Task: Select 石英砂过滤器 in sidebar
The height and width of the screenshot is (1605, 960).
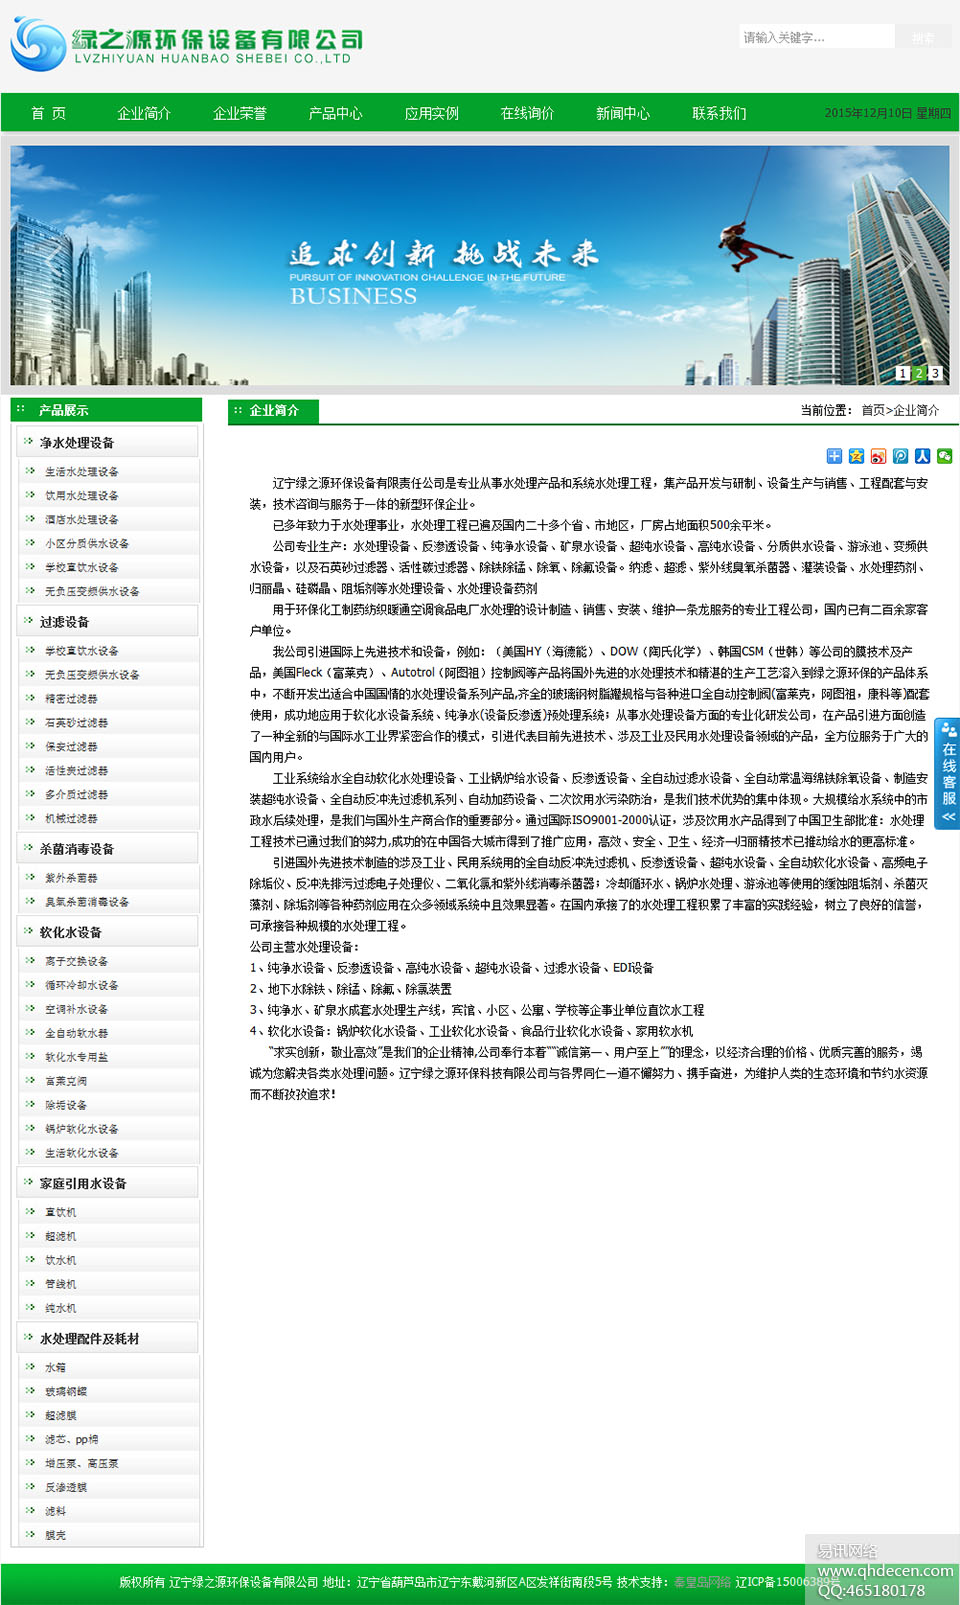Action: (76, 722)
